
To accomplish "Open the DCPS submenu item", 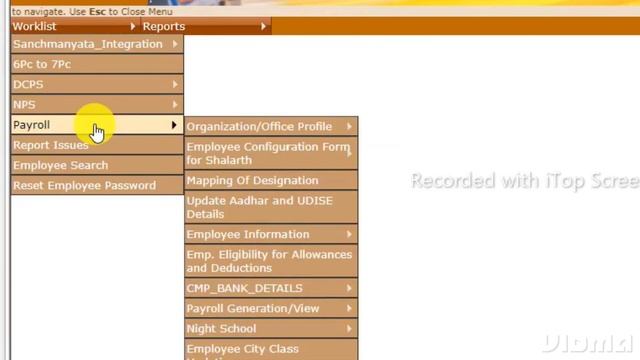I will click(x=97, y=84).
